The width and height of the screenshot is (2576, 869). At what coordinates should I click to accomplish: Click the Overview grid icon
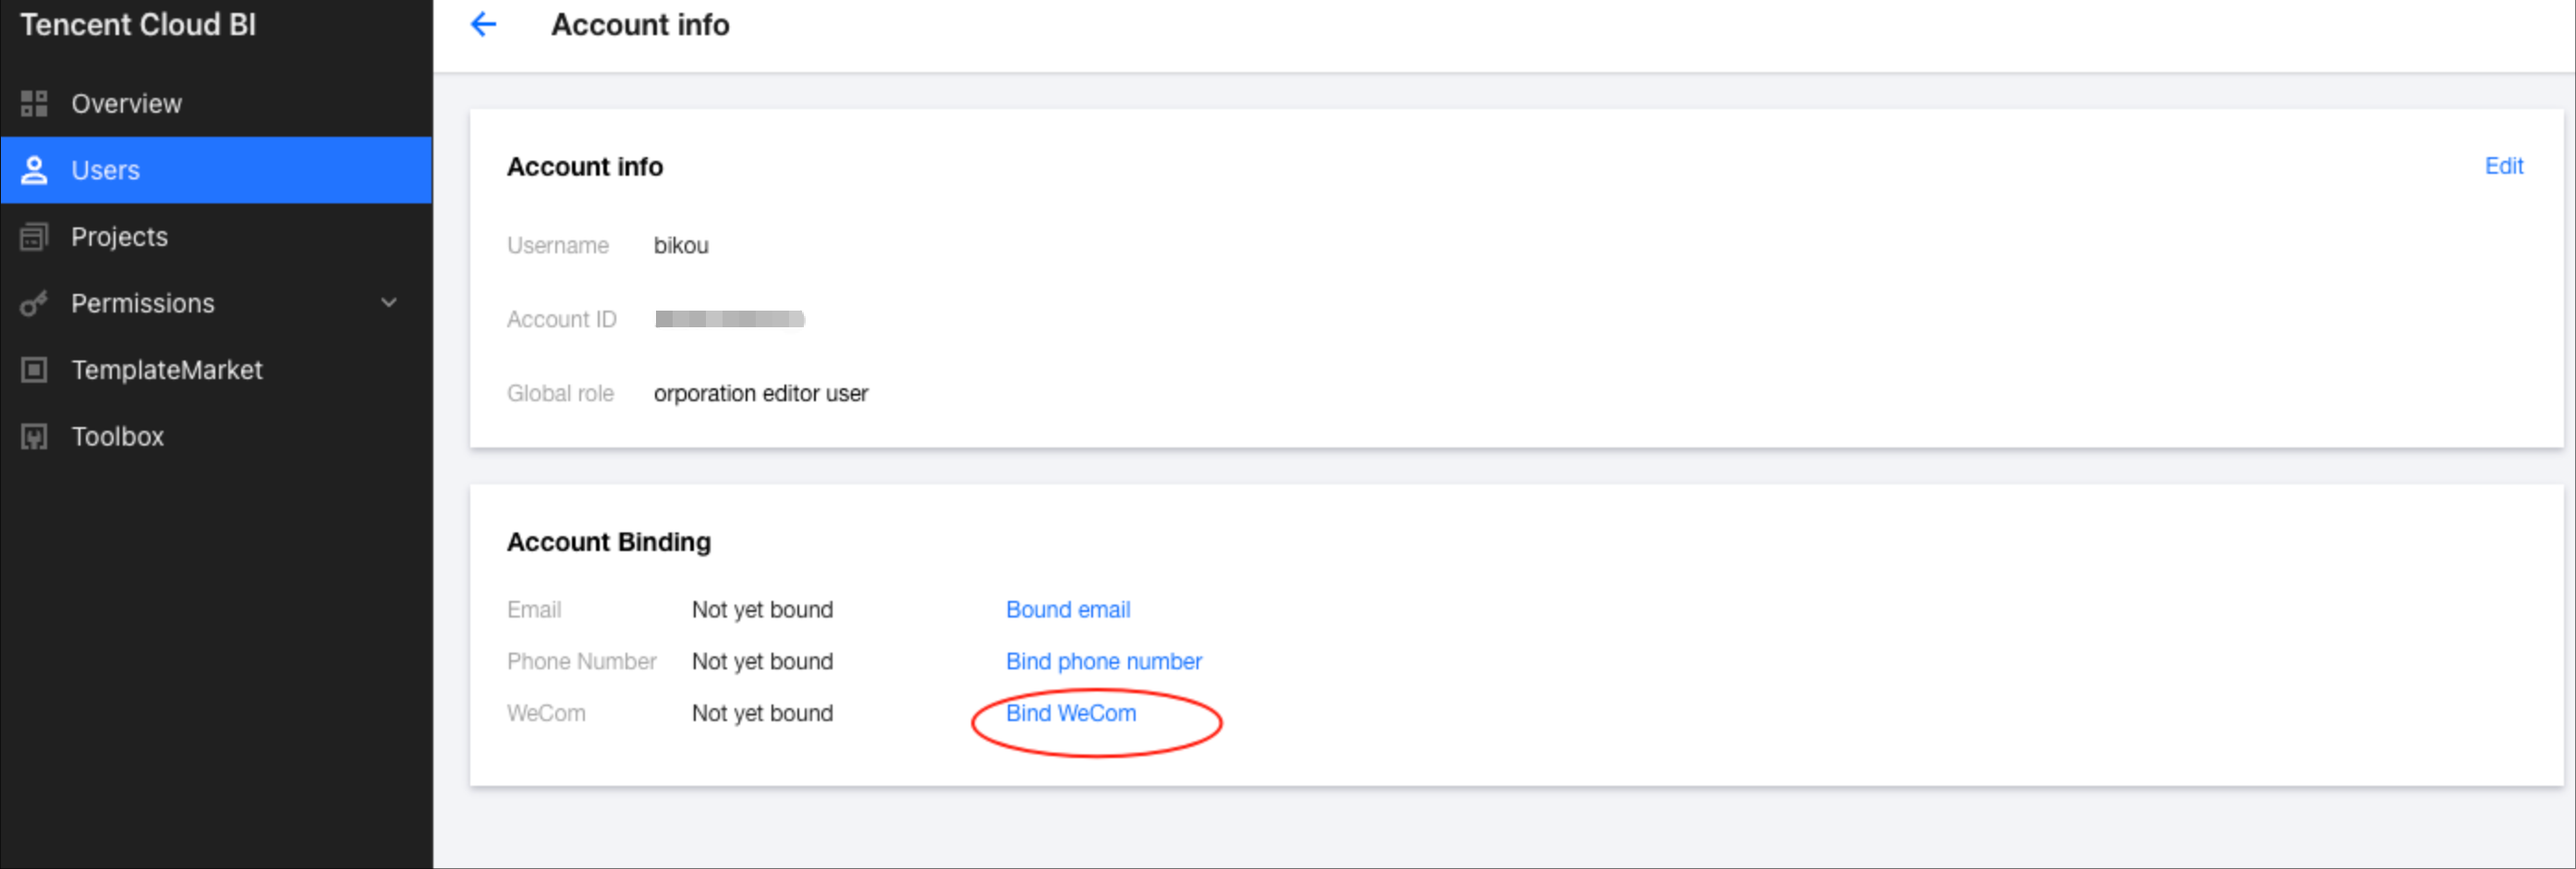[34, 104]
